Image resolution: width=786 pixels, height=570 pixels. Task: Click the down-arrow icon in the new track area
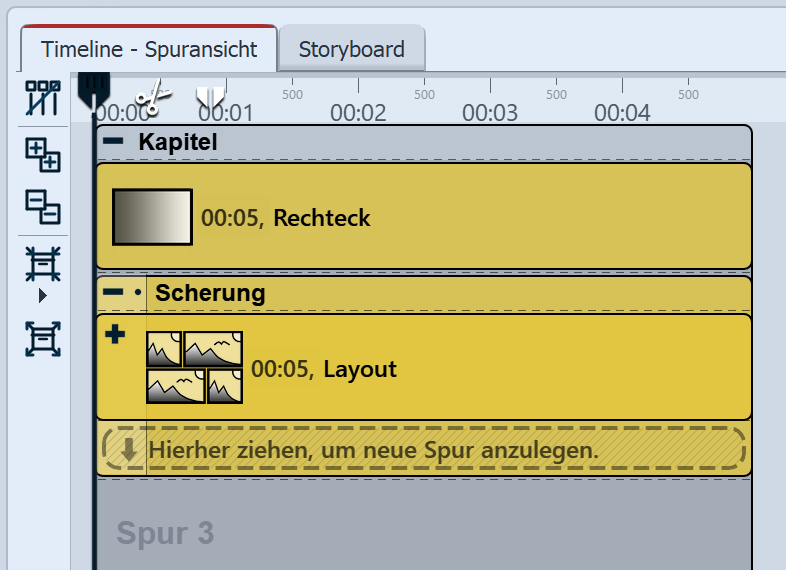point(128,450)
